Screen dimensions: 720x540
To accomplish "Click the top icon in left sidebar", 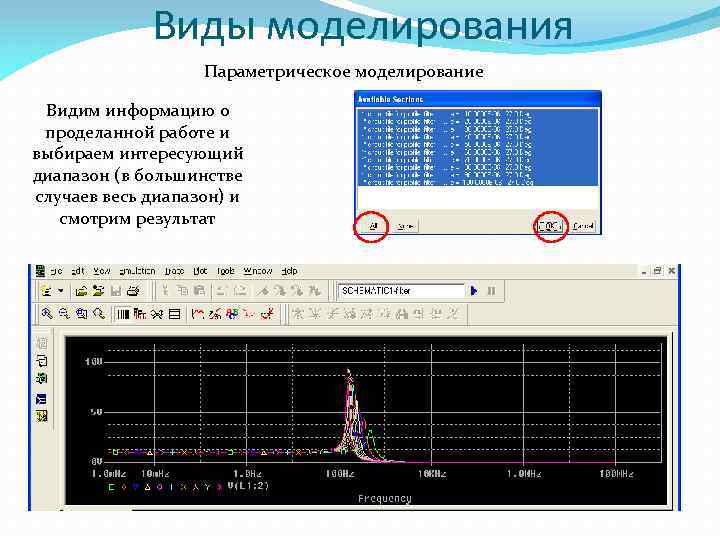I will coord(42,343).
